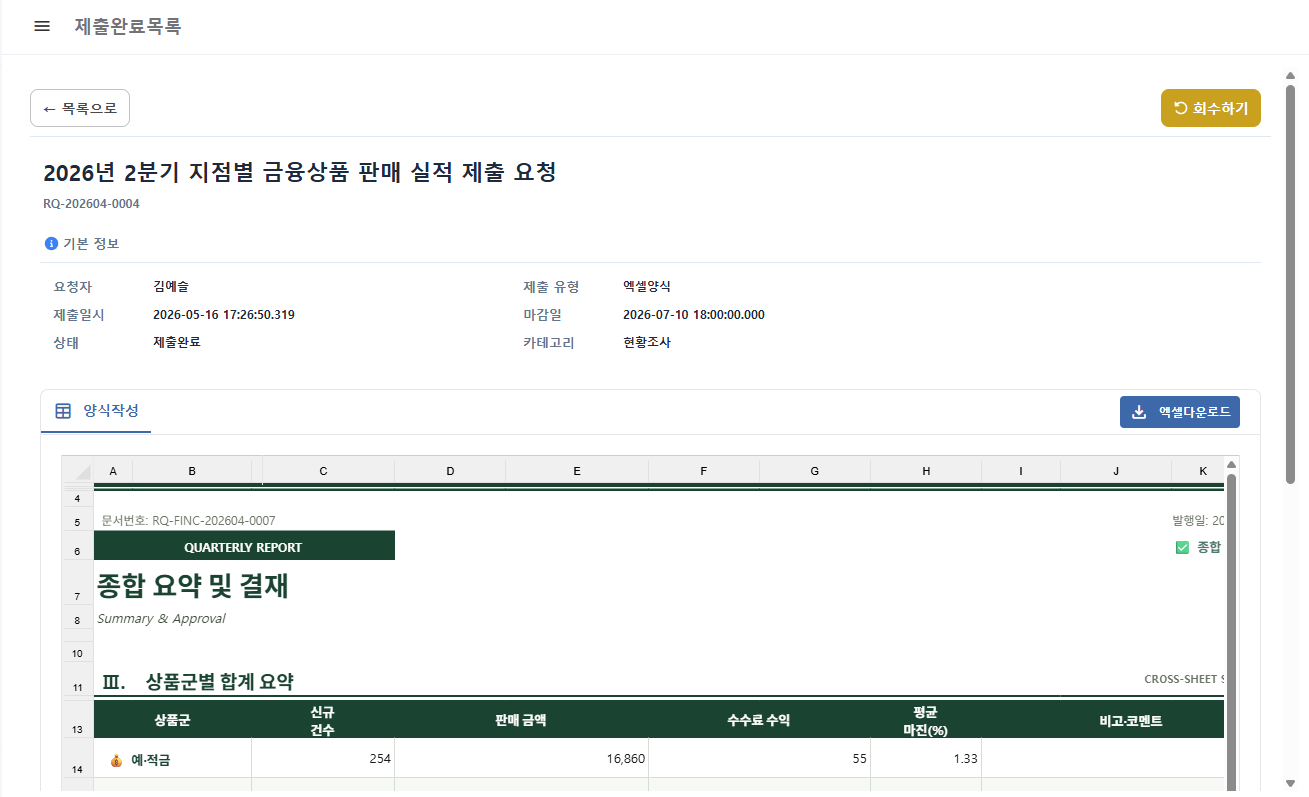The width and height of the screenshot is (1309, 797).
Task: Select spreadsheet column E header
Action: pyautogui.click(x=577, y=470)
